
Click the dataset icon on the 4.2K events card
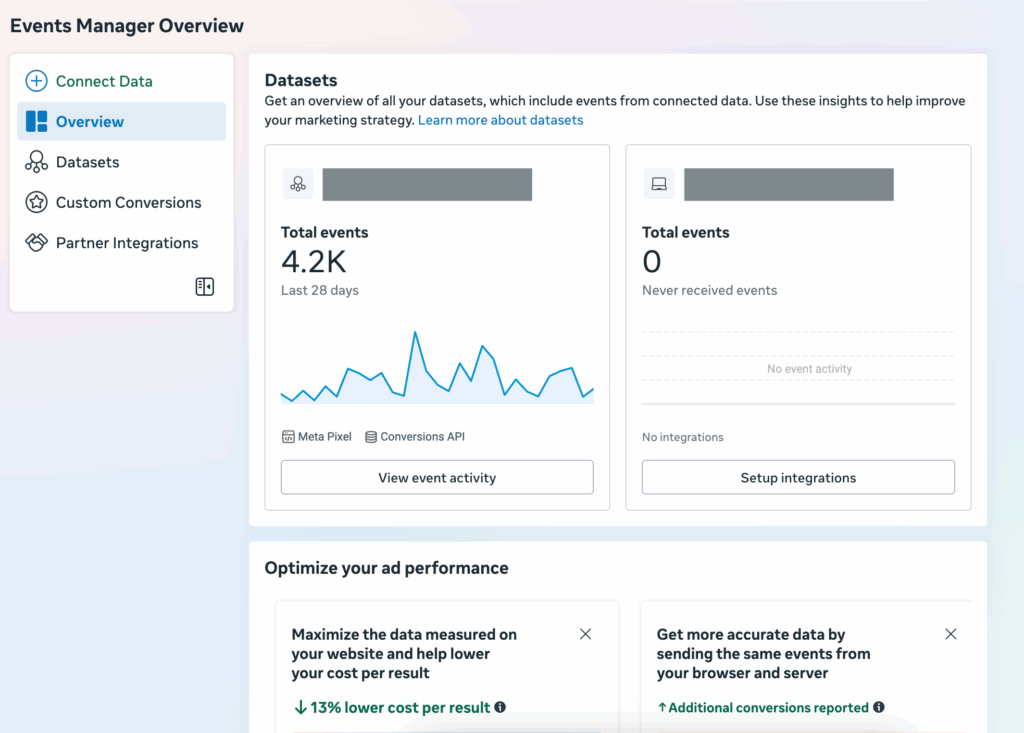coord(298,184)
